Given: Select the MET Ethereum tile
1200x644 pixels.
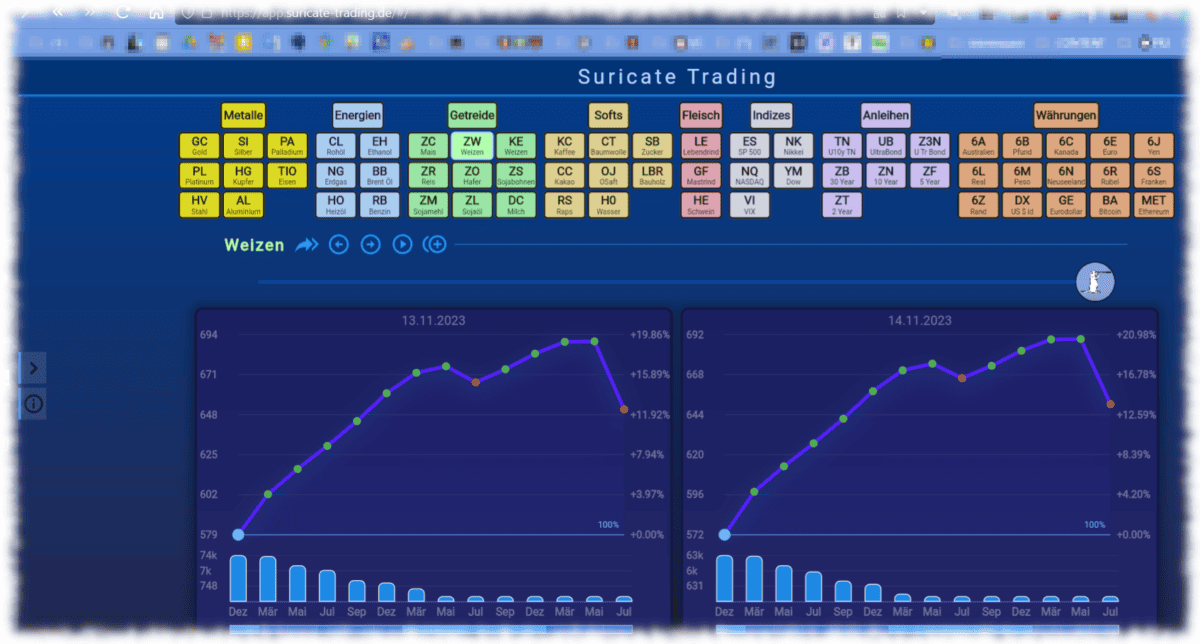Looking at the screenshot, I should (x=1154, y=204).
